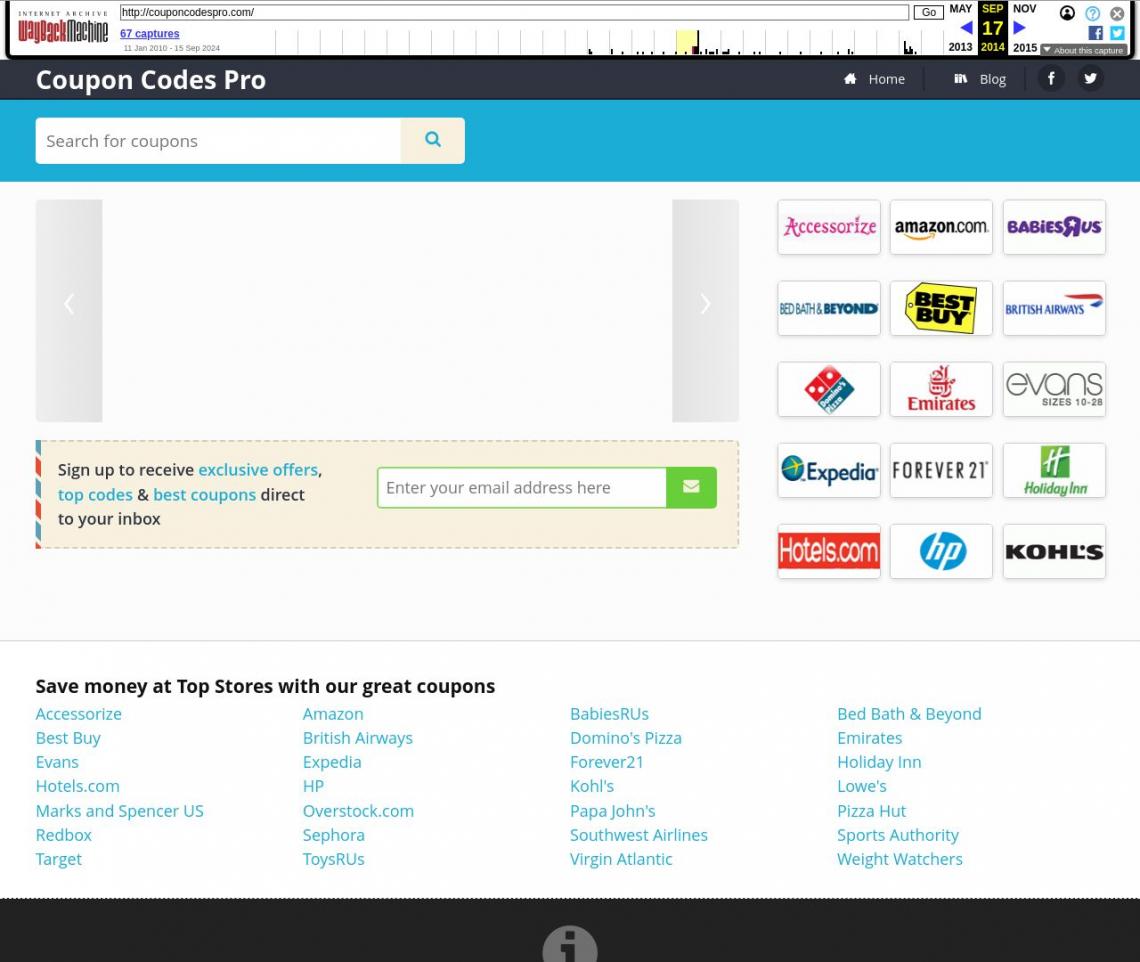Click the Wayback URL address field

pos(514,12)
